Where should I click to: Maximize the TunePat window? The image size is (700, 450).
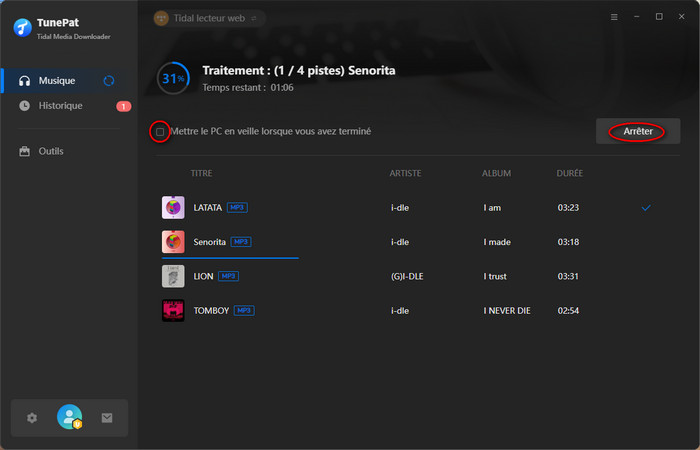pos(659,17)
